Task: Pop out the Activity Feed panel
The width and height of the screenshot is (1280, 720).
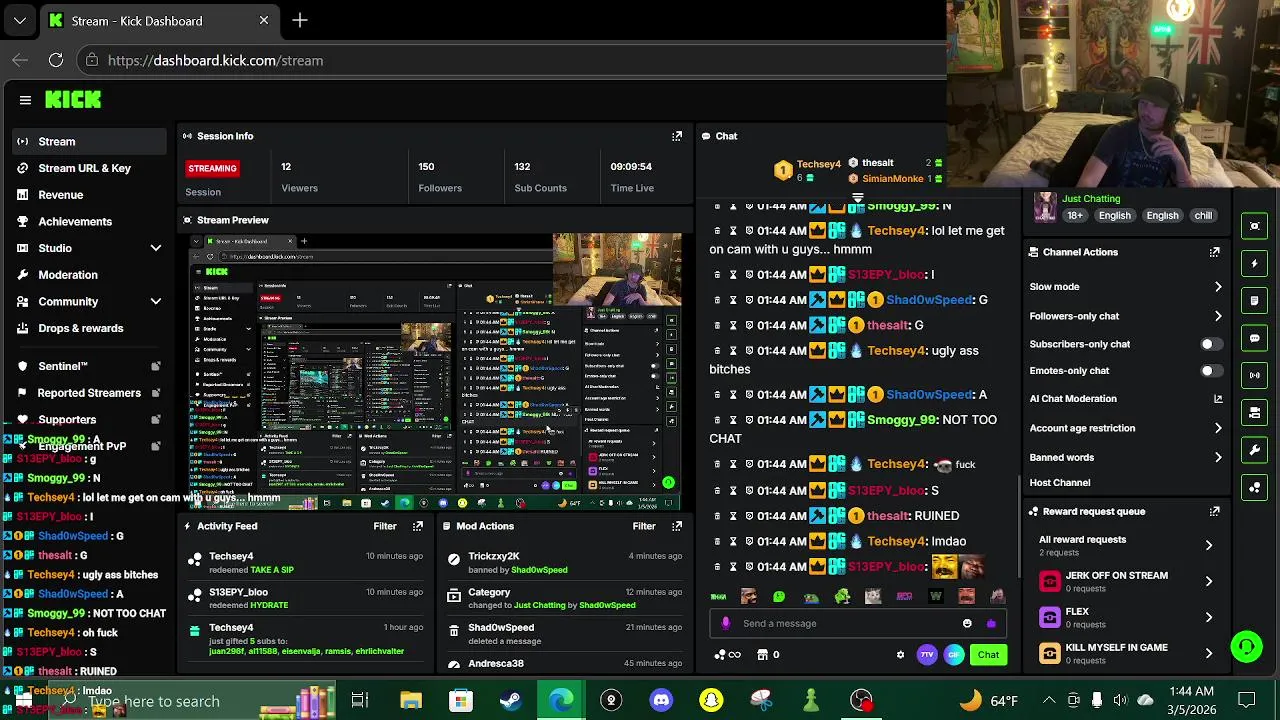Action: (x=418, y=526)
